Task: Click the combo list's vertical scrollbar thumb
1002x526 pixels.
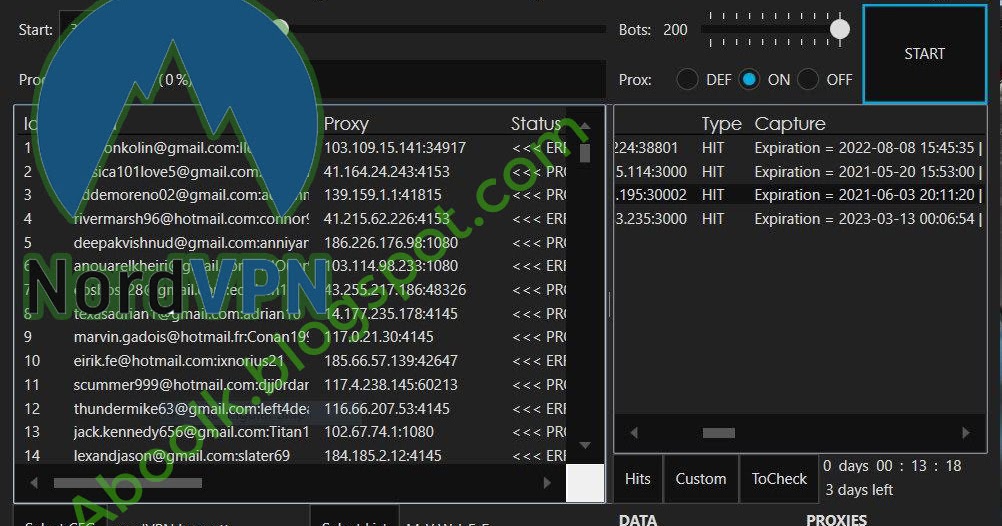Action: click(585, 153)
